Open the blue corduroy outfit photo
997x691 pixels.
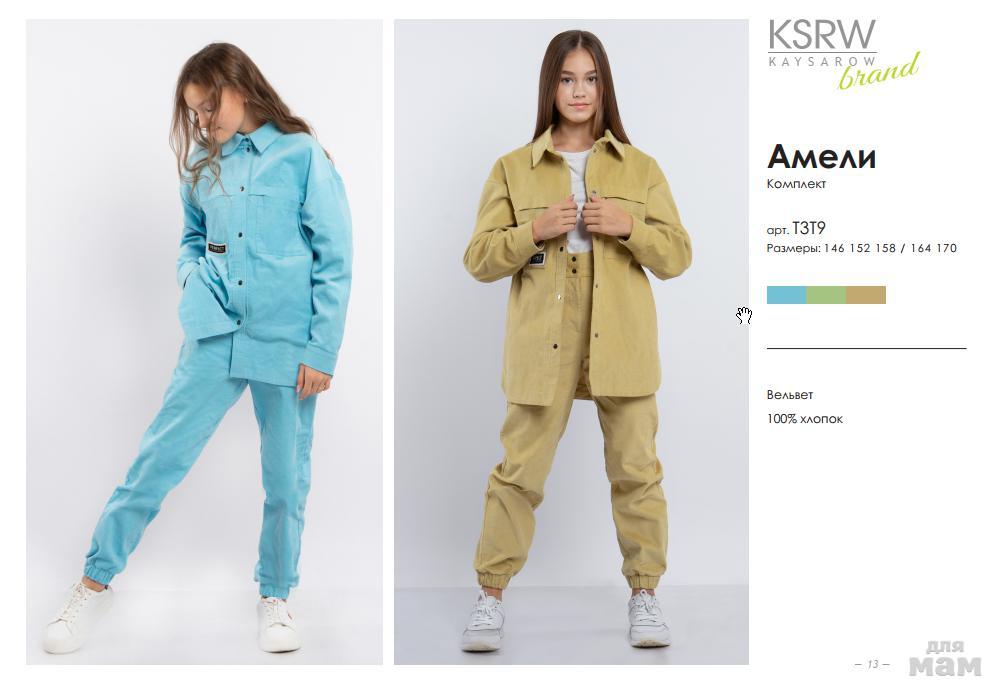tap(204, 342)
